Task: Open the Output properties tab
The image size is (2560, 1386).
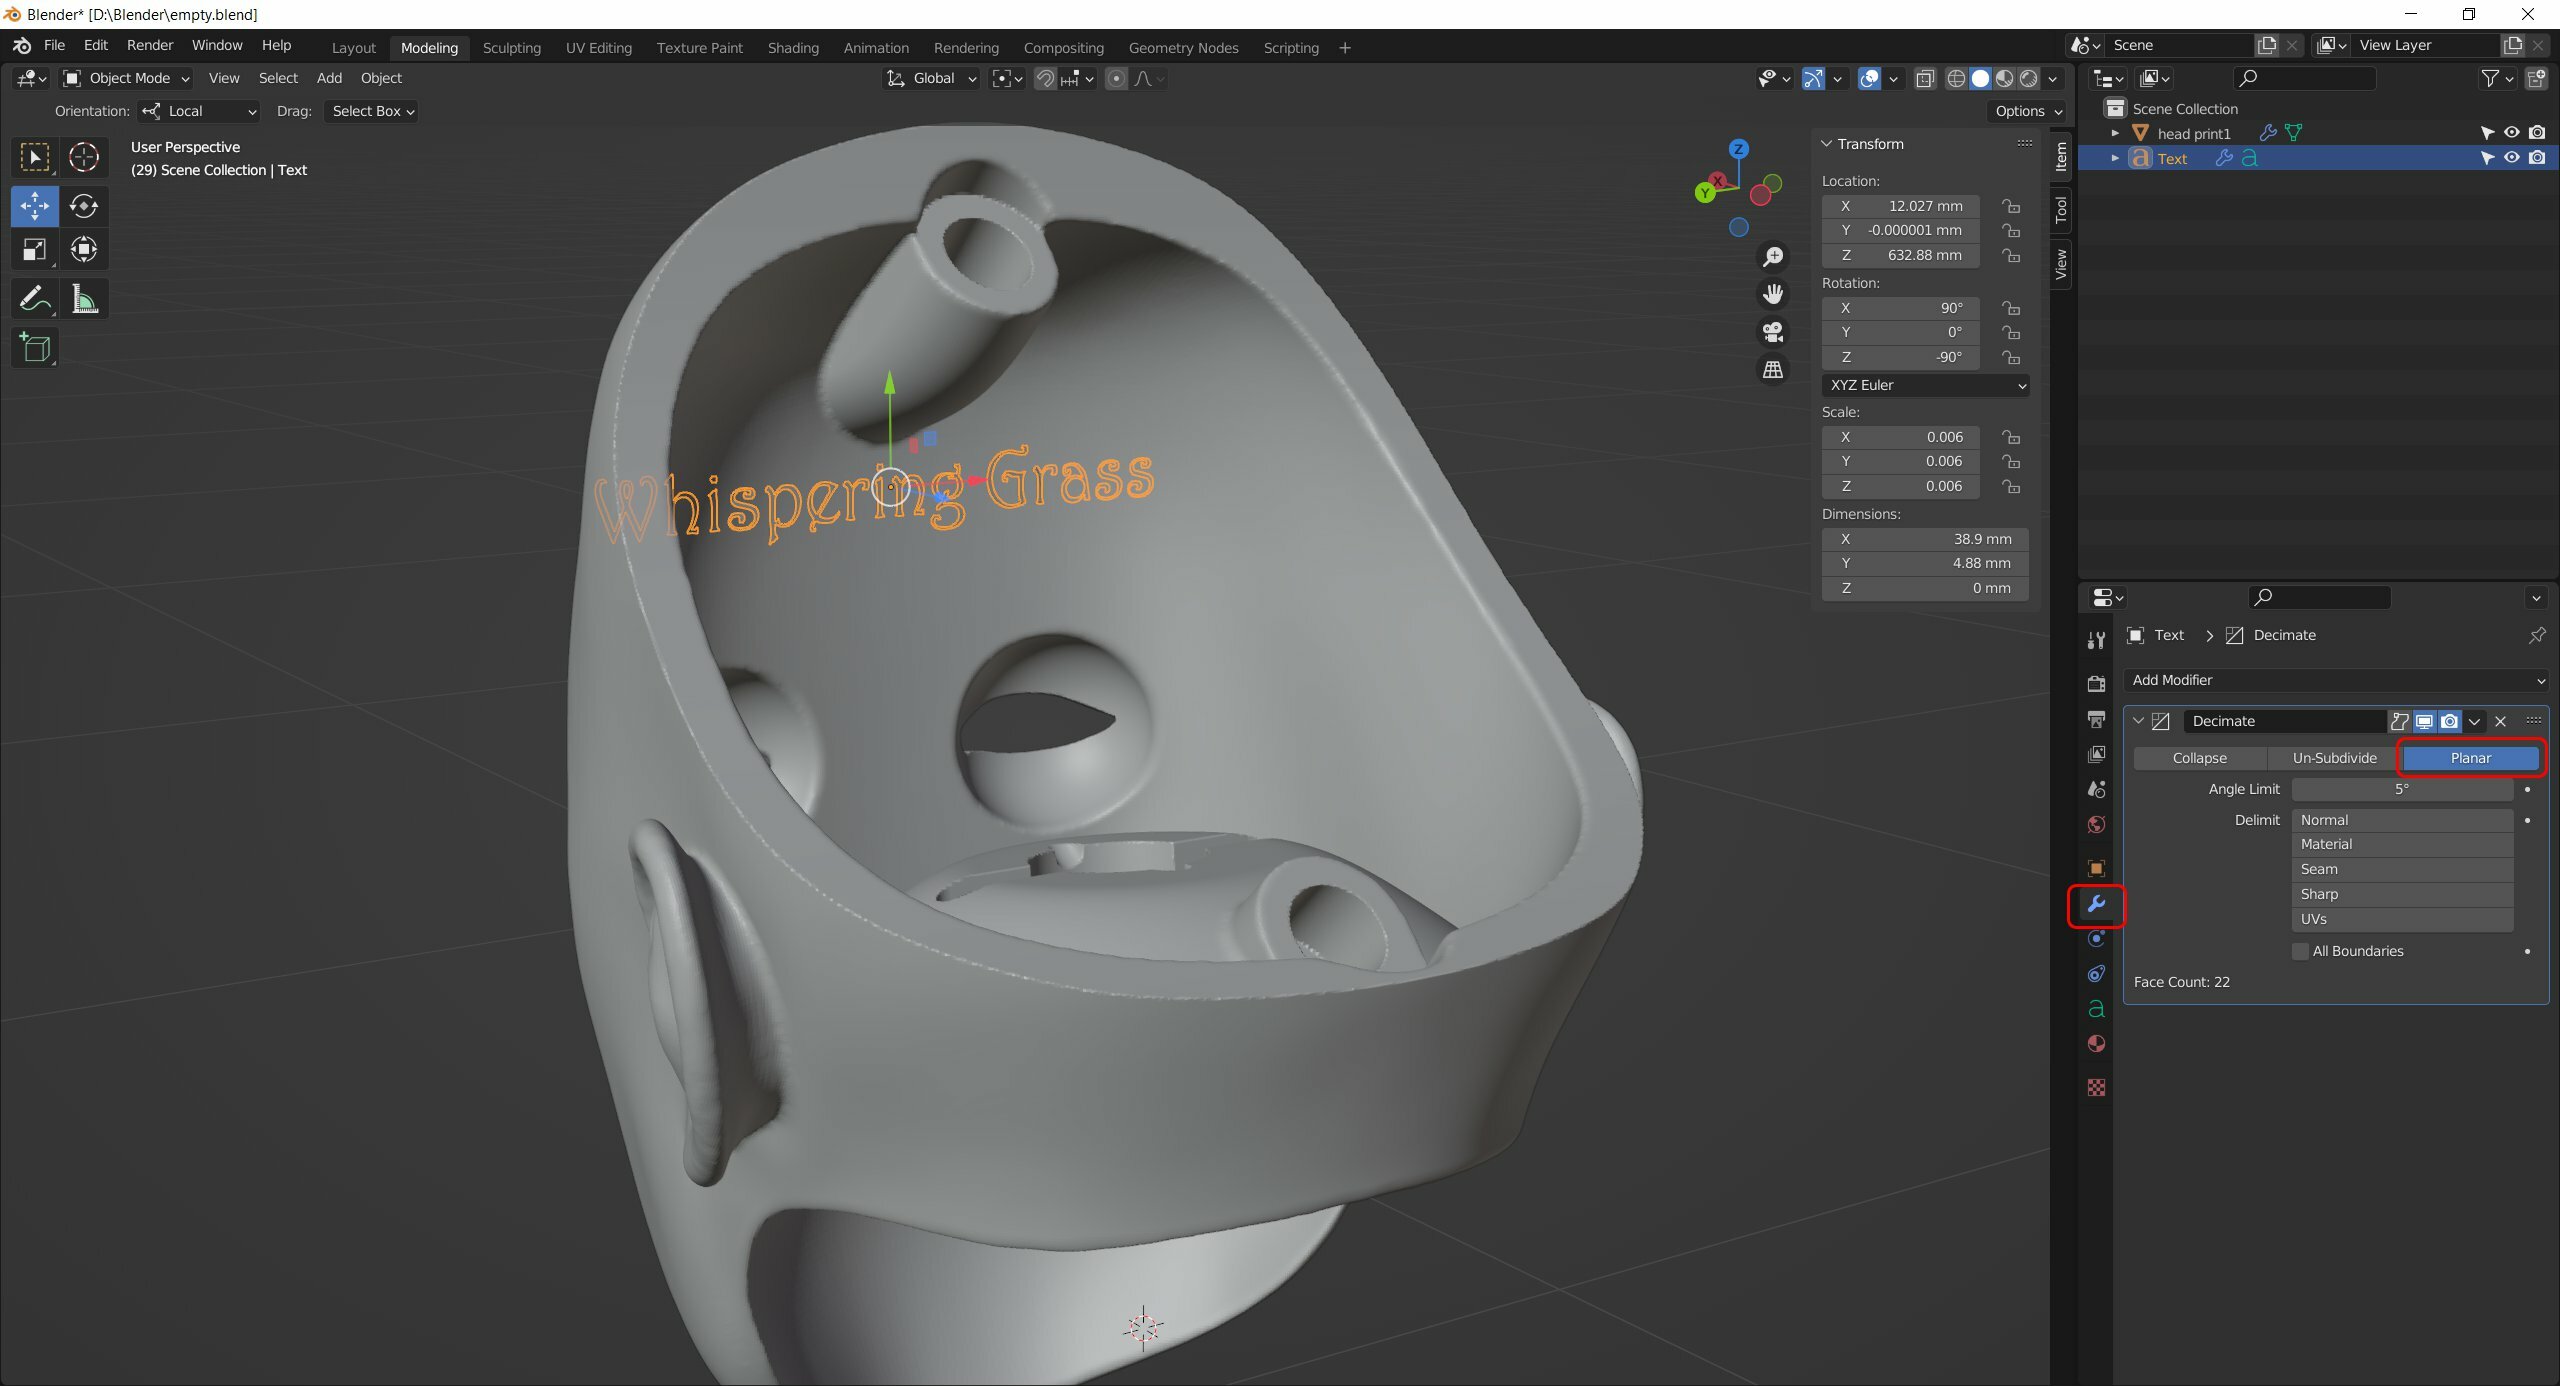Action: (2096, 719)
